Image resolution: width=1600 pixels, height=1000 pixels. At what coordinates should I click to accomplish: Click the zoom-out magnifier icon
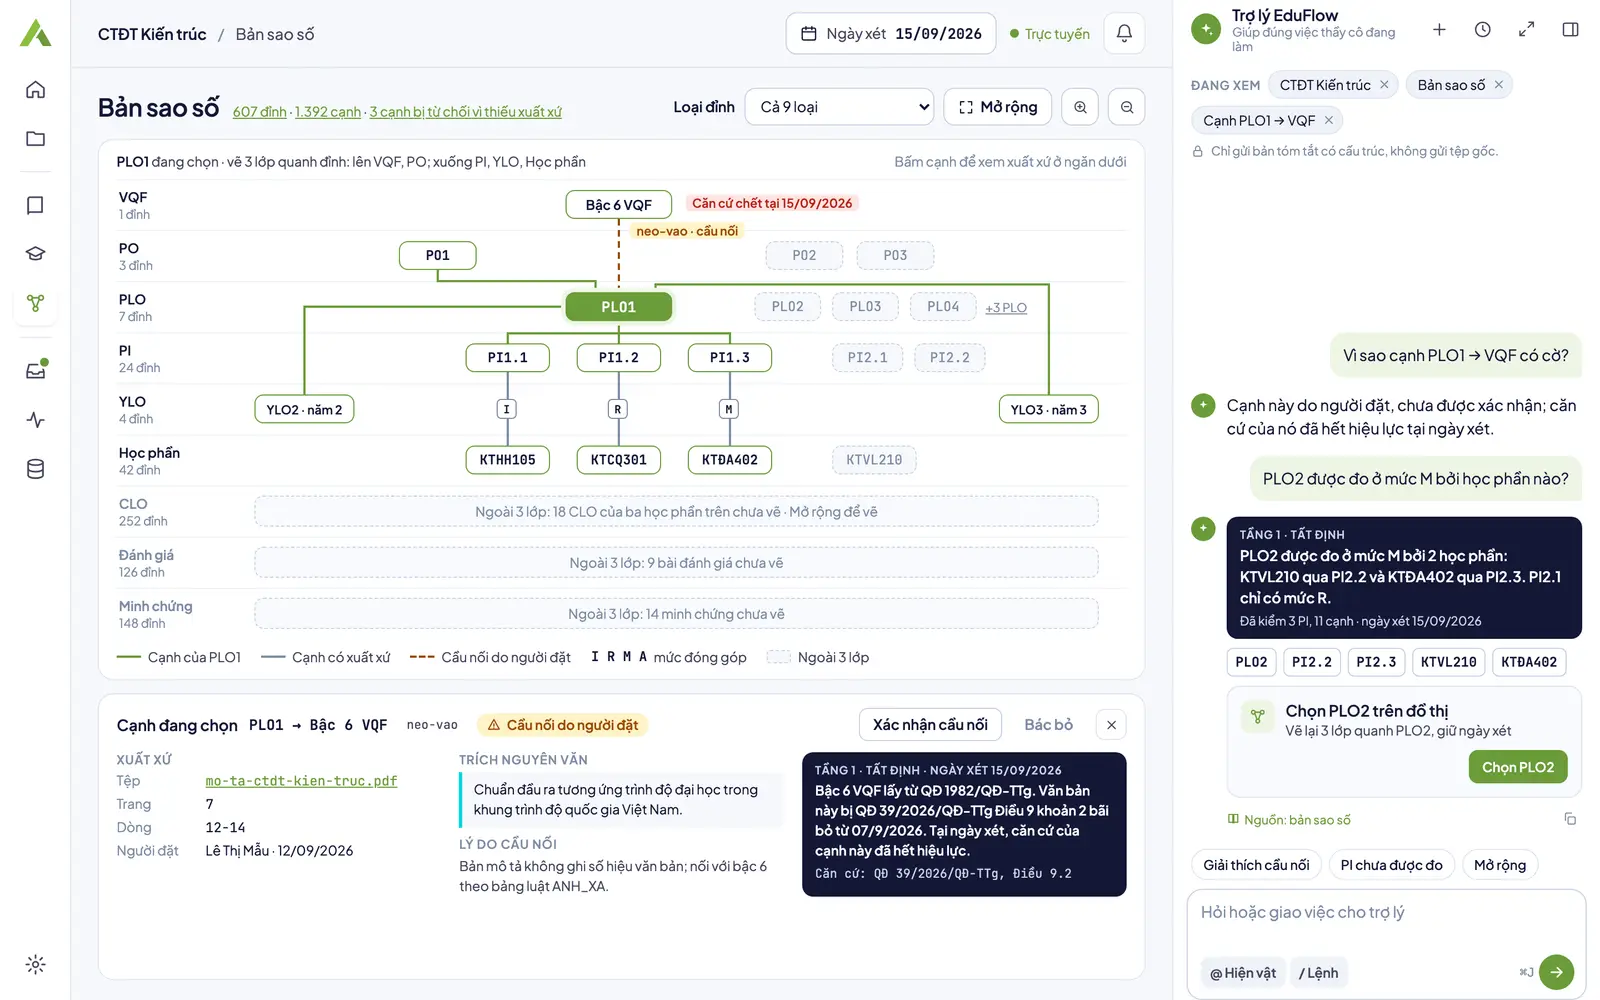click(1127, 107)
